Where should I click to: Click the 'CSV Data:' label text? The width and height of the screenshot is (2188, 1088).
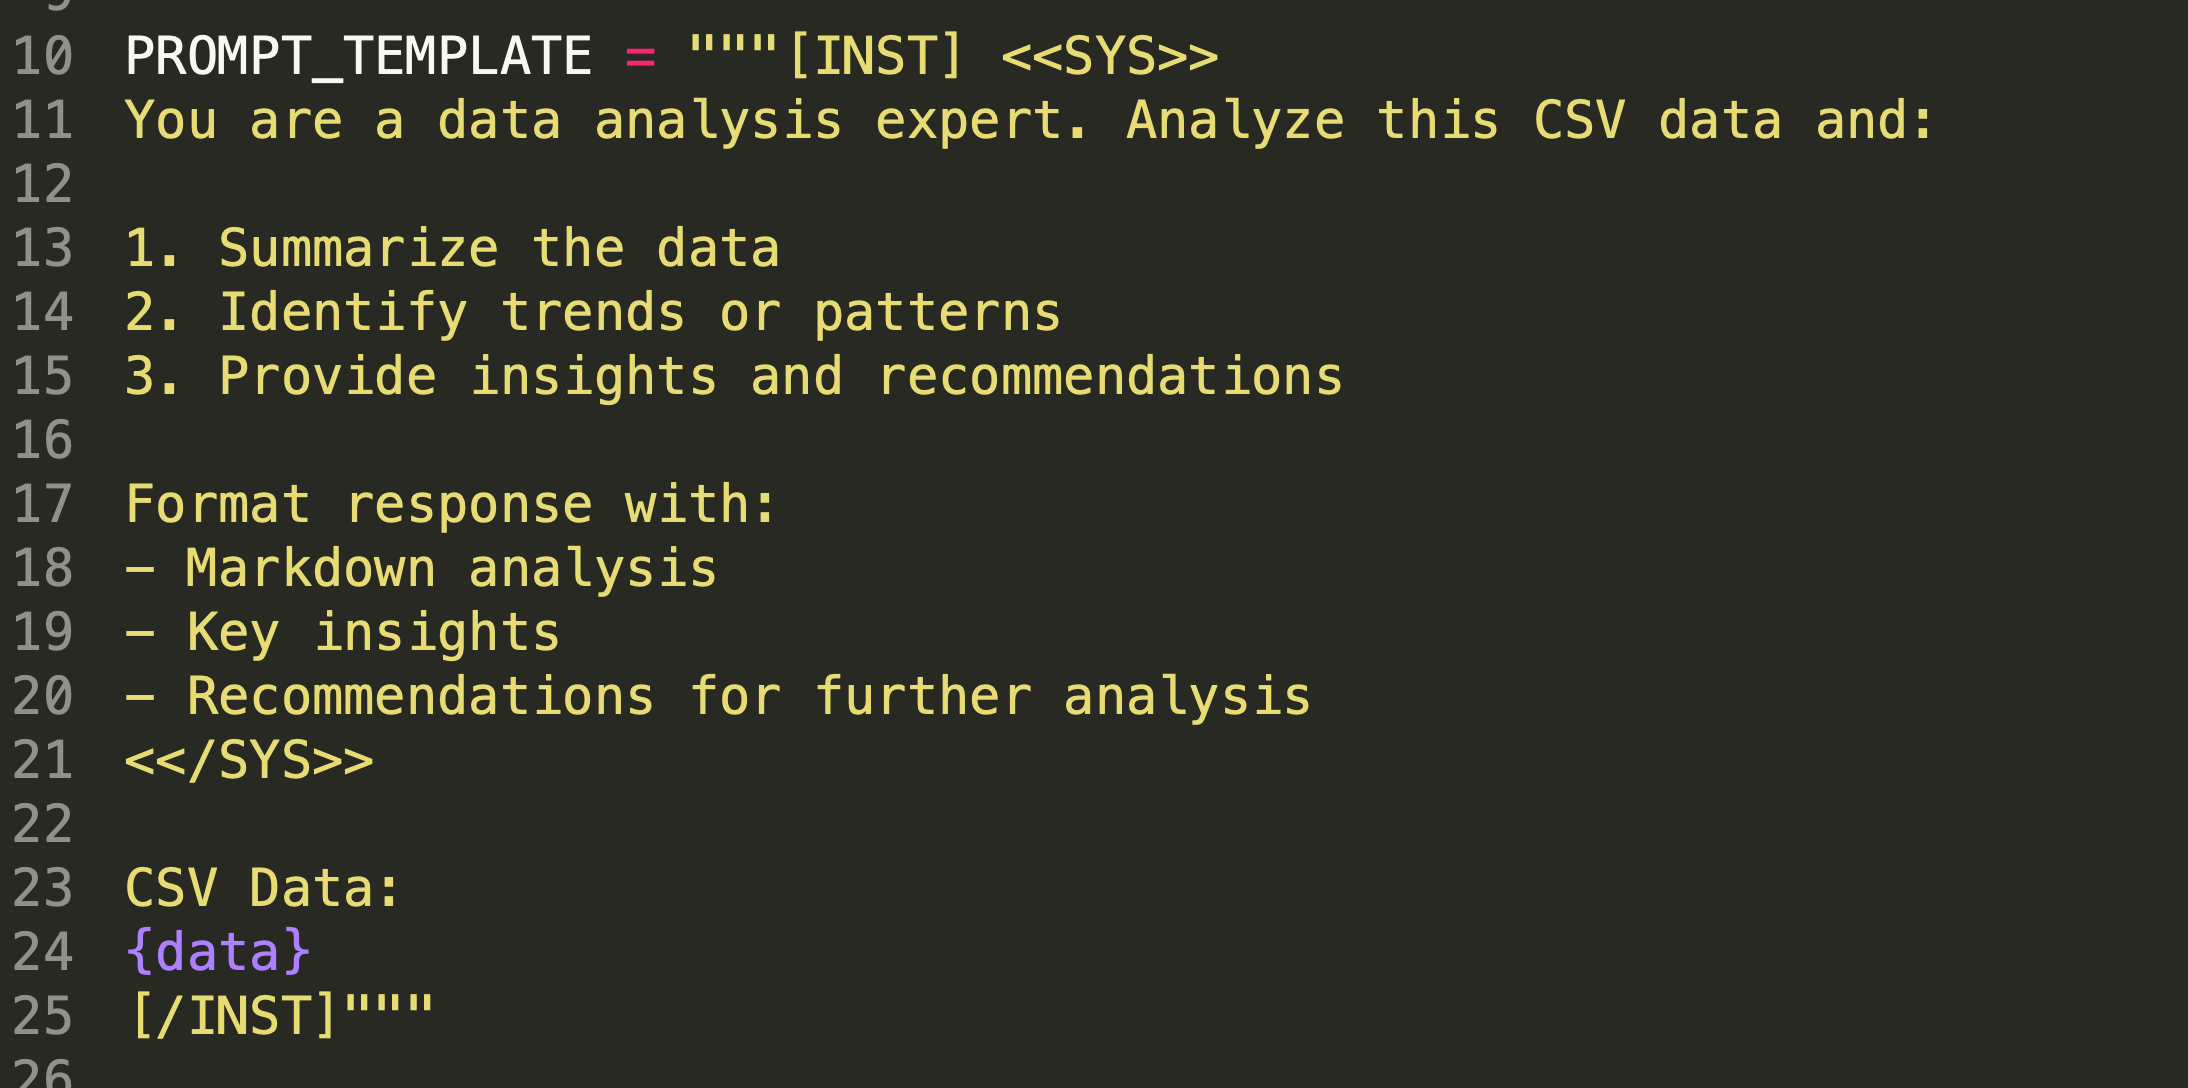coord(262,888)
